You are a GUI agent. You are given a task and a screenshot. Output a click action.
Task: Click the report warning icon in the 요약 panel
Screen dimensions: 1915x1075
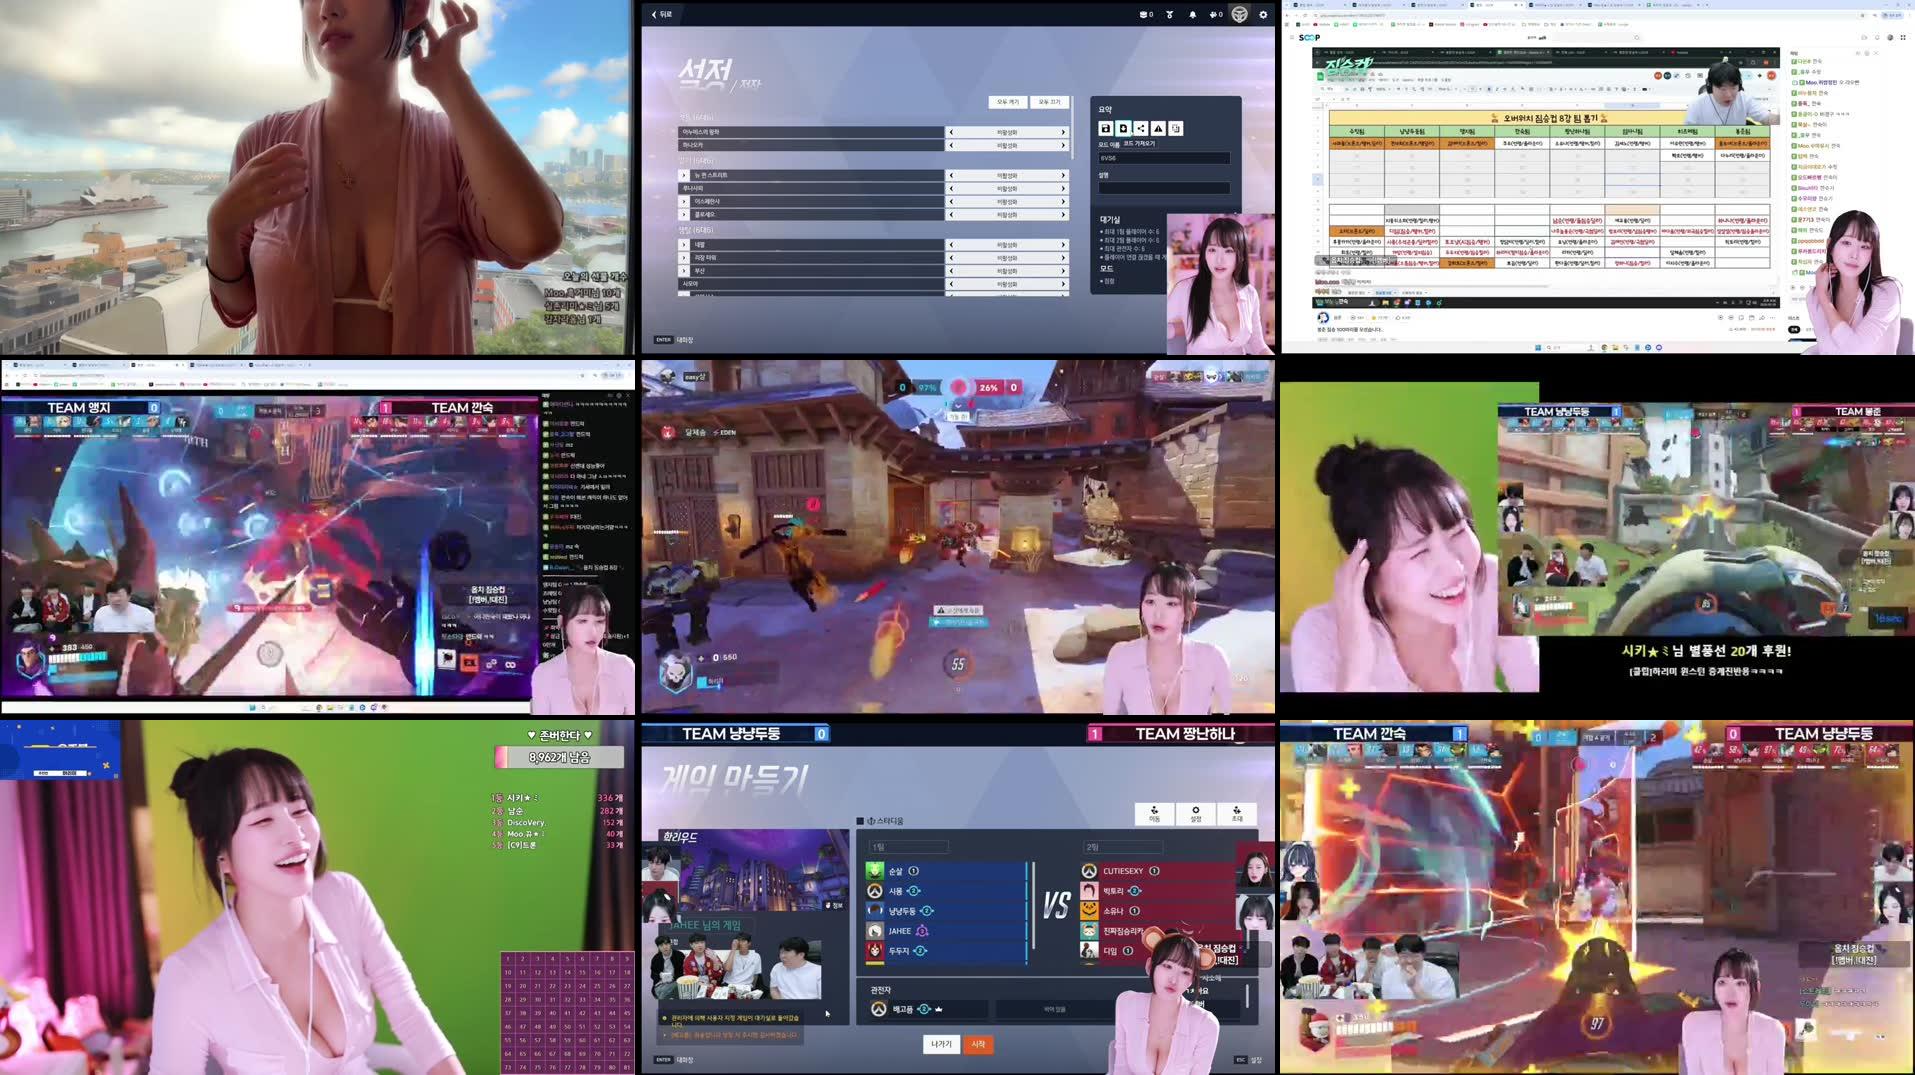point(1158,128)
